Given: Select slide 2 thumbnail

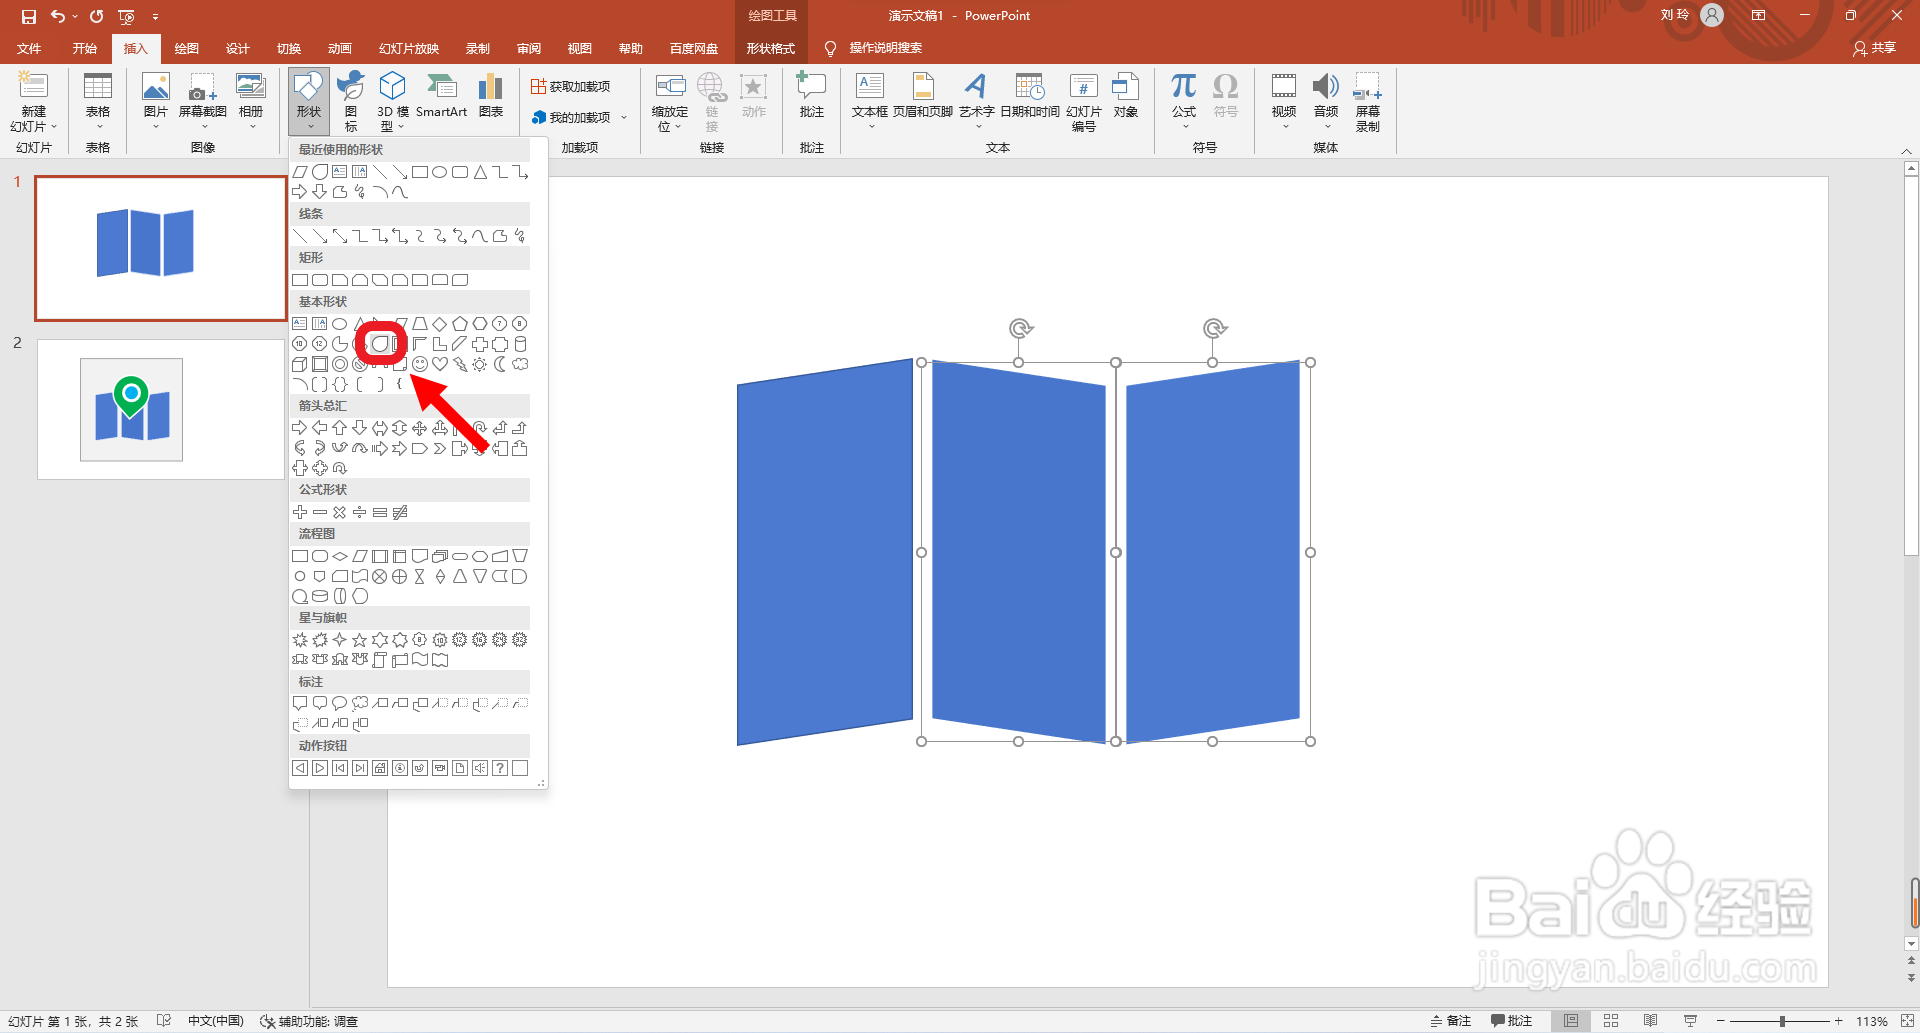Looking at the screenshot, I should click(x=161, y=409).
